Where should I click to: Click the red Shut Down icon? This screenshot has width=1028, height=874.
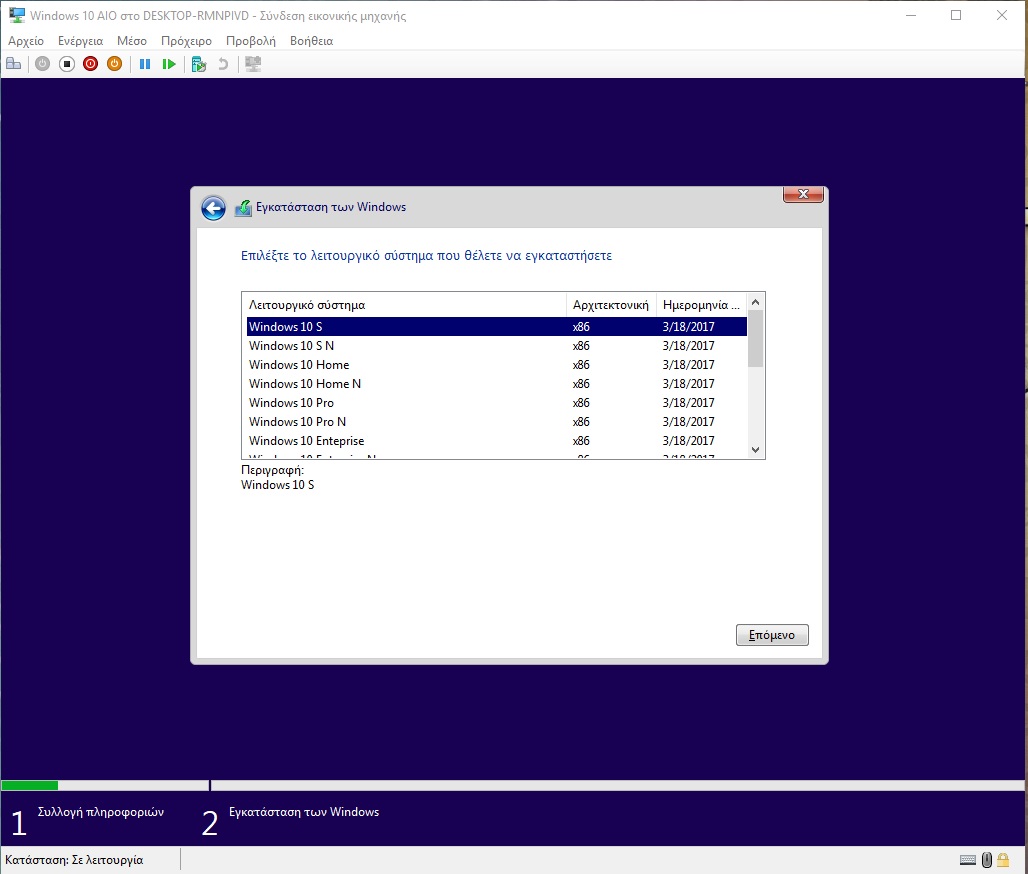pyautogui.click(x=90, y=64)
